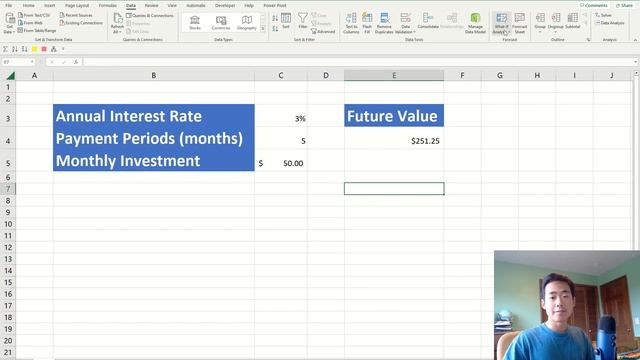Viewport: 640px width, 360px height.
Task: Expand the formula bar
Action: tap(636, 62)
